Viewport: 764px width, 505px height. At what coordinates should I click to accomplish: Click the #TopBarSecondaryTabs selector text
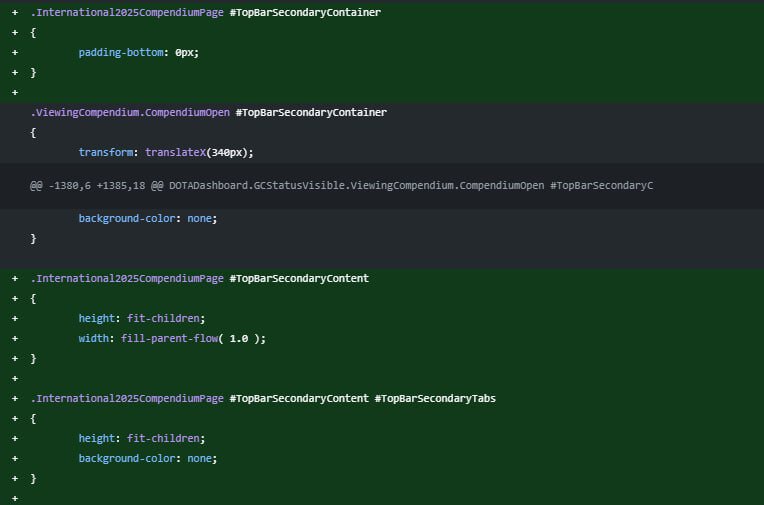[435, 398]
